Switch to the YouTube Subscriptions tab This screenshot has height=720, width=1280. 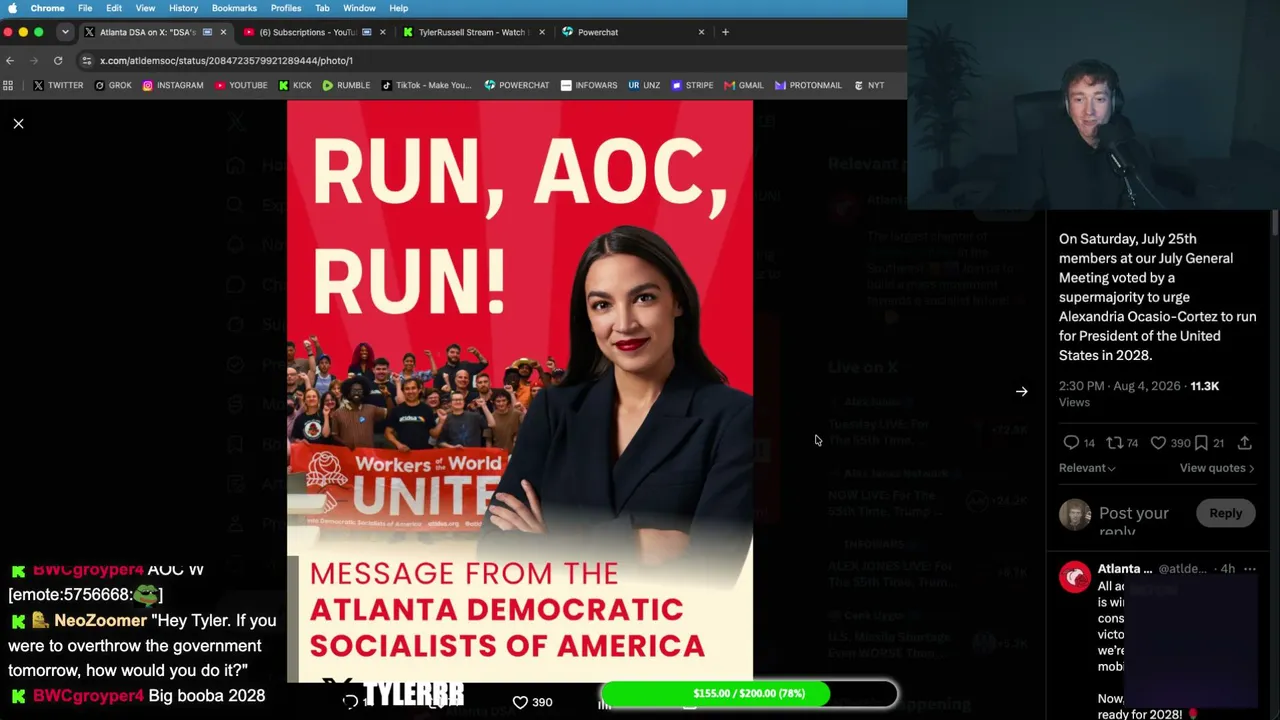point(313,32)
